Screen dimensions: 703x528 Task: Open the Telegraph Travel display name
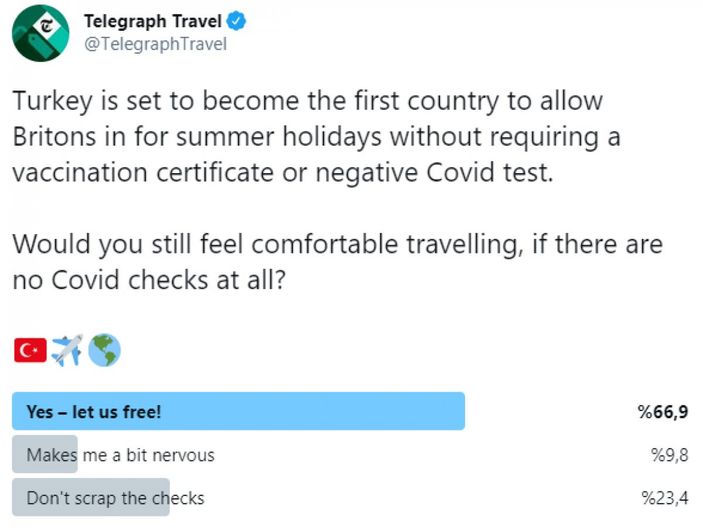tap(155, 21)
